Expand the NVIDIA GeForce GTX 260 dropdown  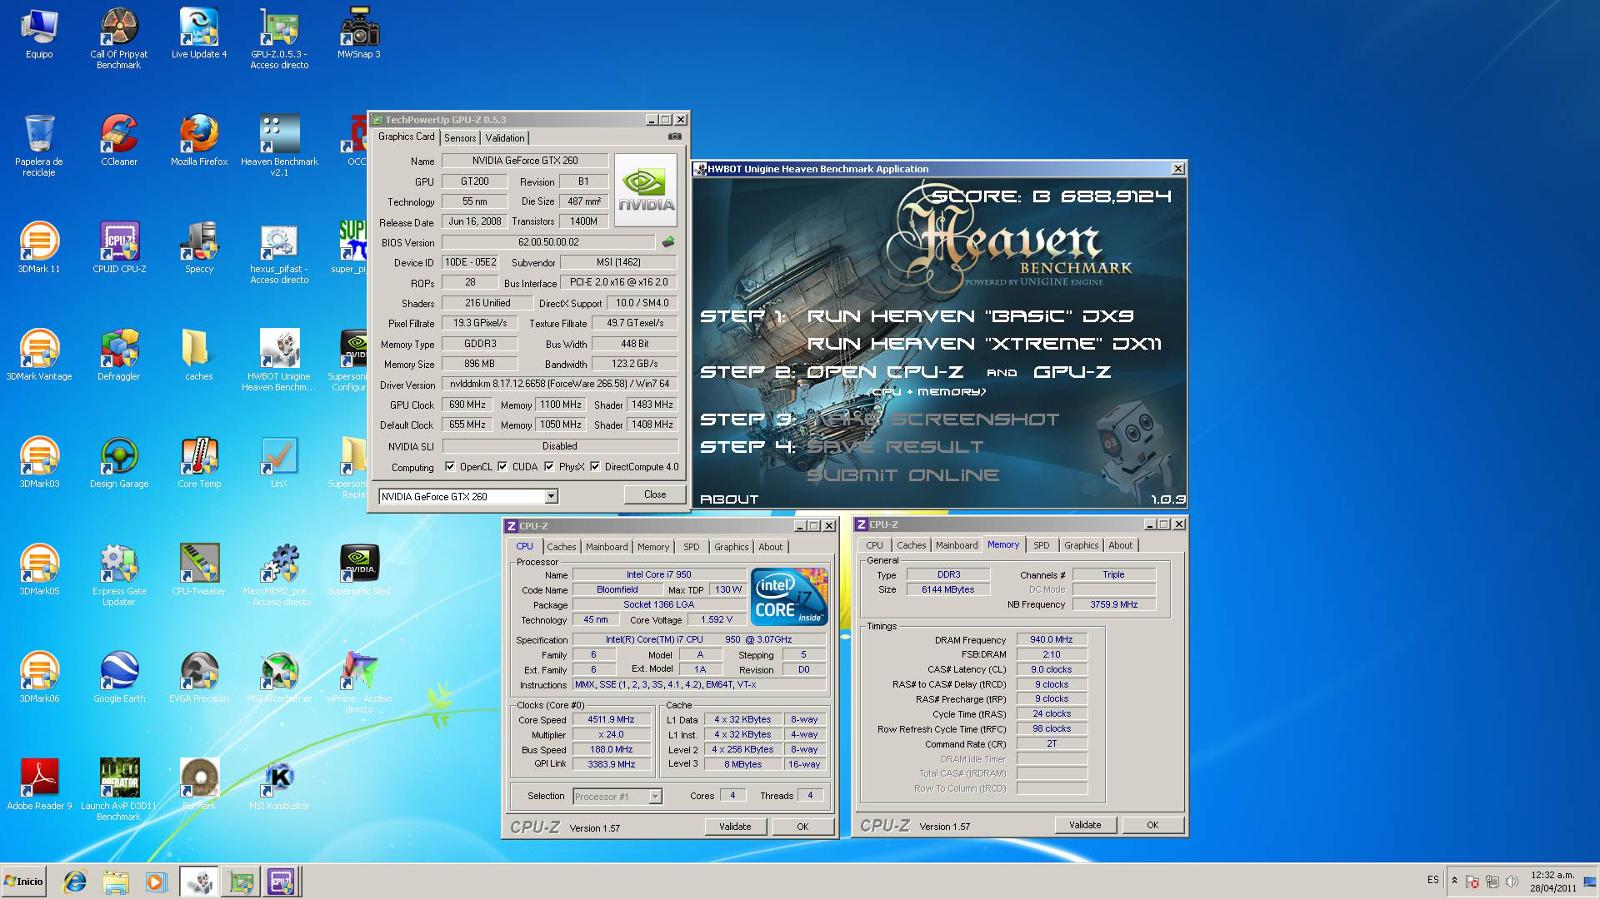[551, 497]
